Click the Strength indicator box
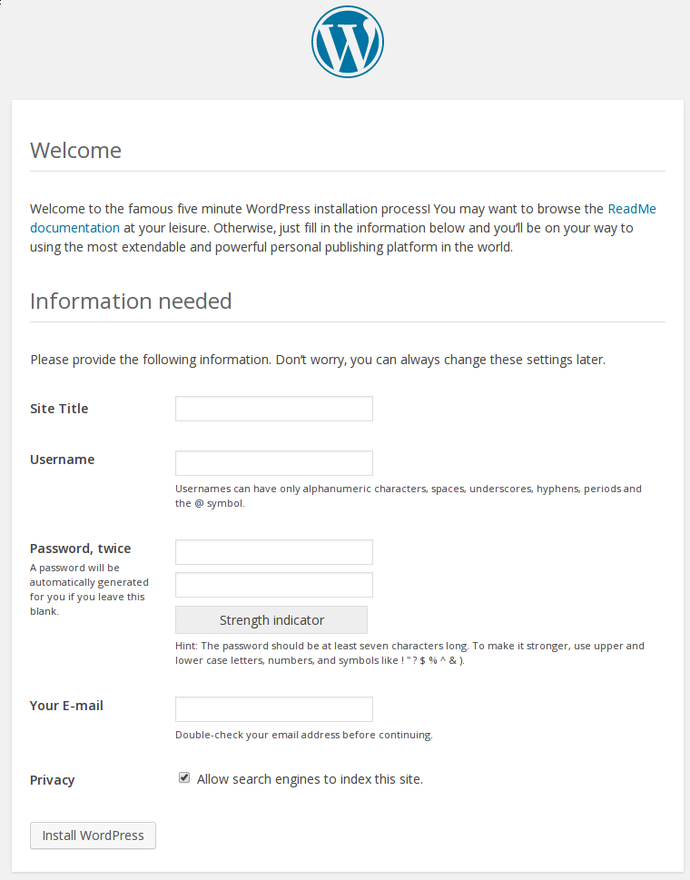This screenshot has height=880, width=690. (x=271, y=620)
